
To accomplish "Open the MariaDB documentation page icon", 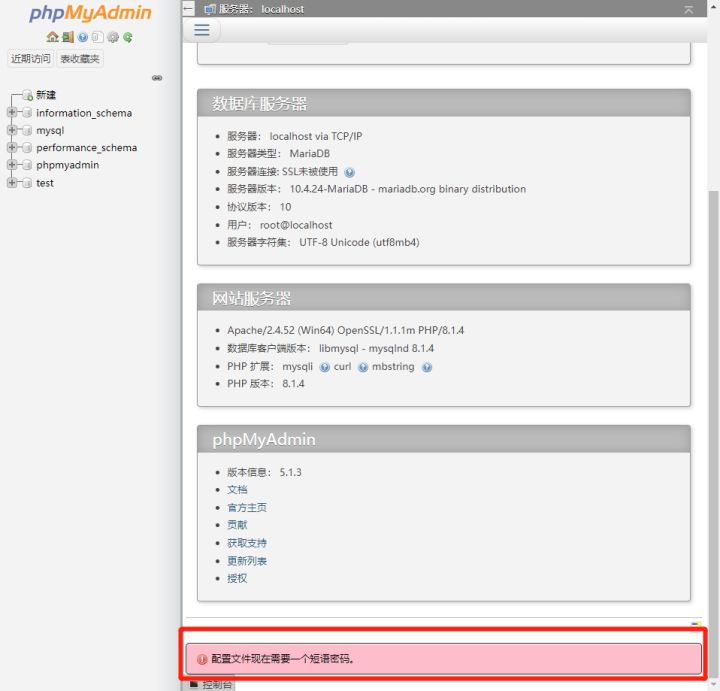I will [x=97, y=37].
